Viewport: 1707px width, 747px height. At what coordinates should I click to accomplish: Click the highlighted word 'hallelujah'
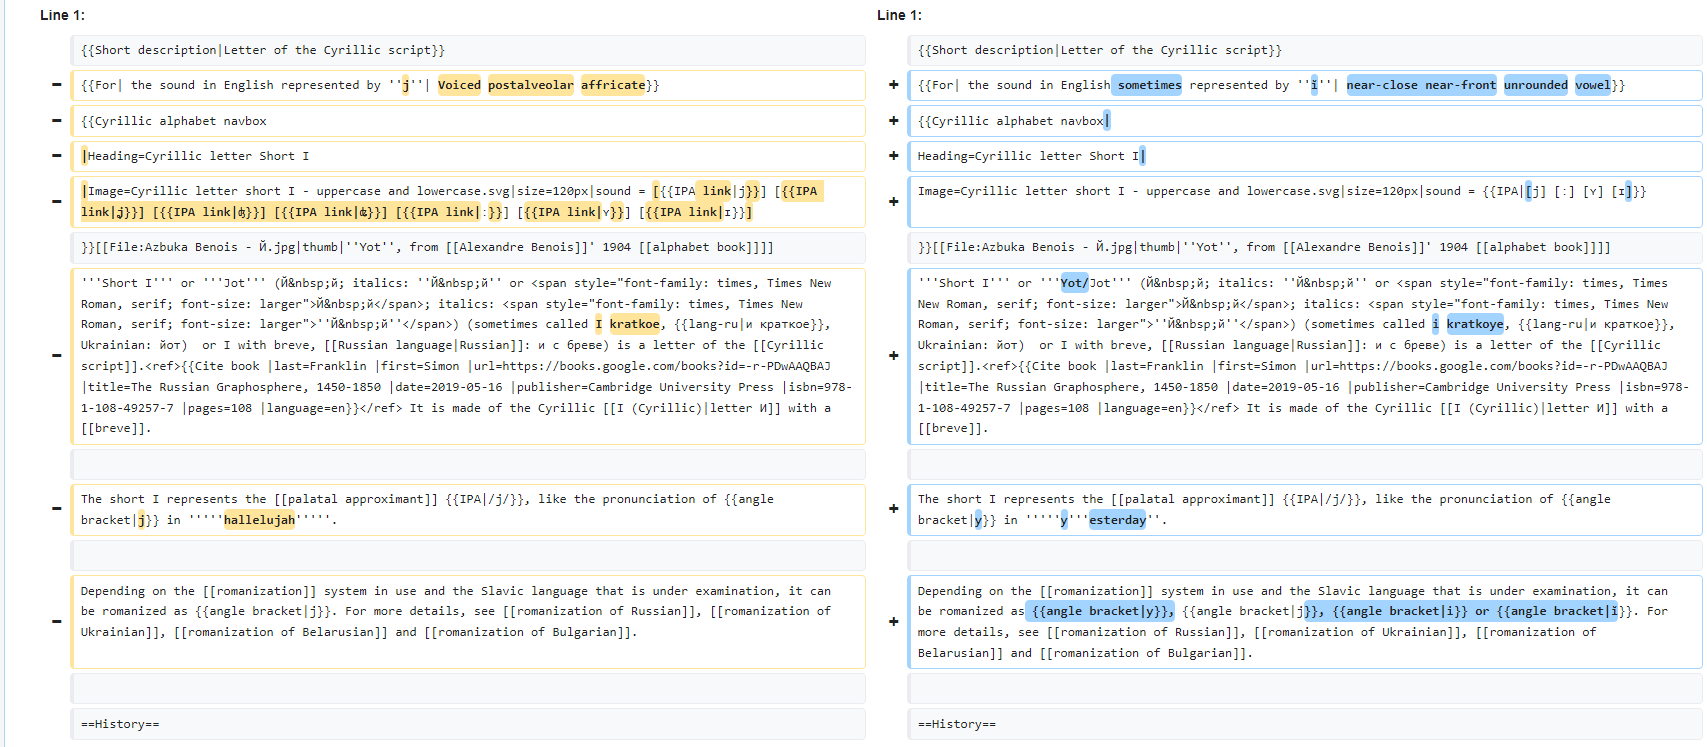click(x=259, y=520)
